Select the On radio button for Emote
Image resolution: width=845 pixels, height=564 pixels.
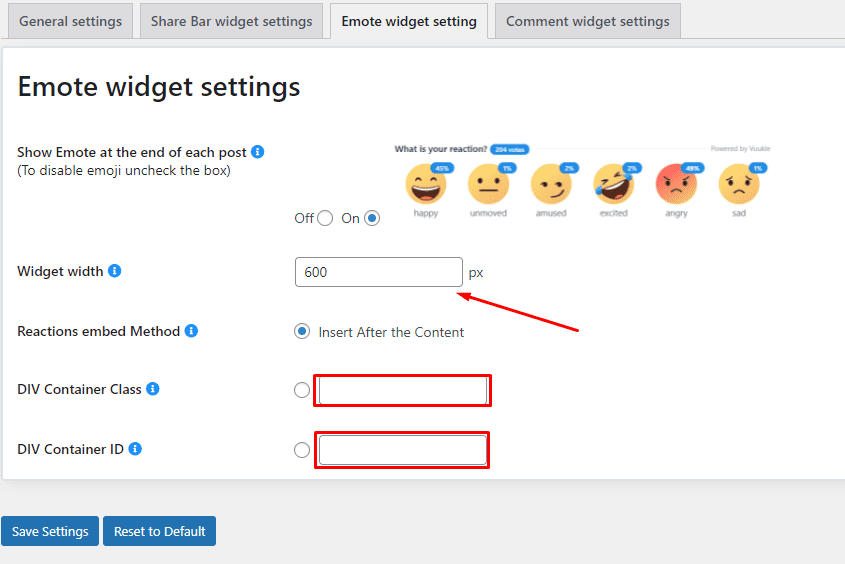coord(372,218)
